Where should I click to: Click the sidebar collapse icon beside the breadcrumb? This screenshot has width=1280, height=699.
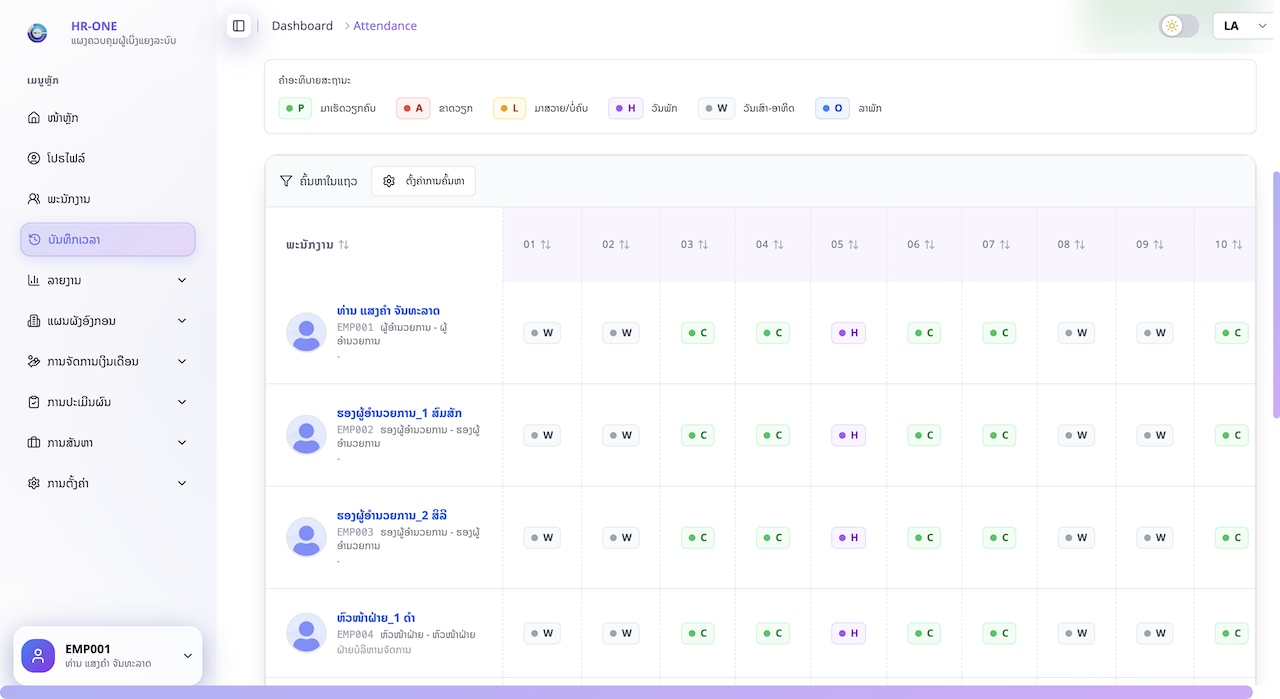238,25
